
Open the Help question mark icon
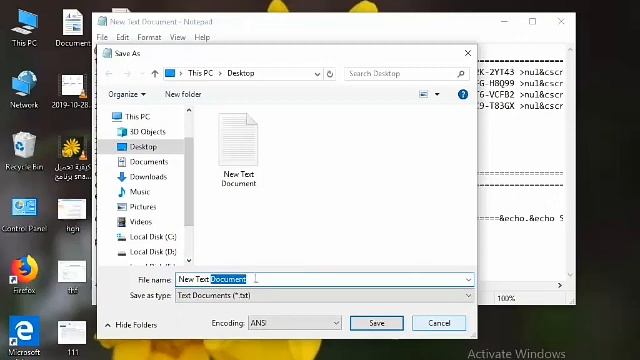[462, 94]
